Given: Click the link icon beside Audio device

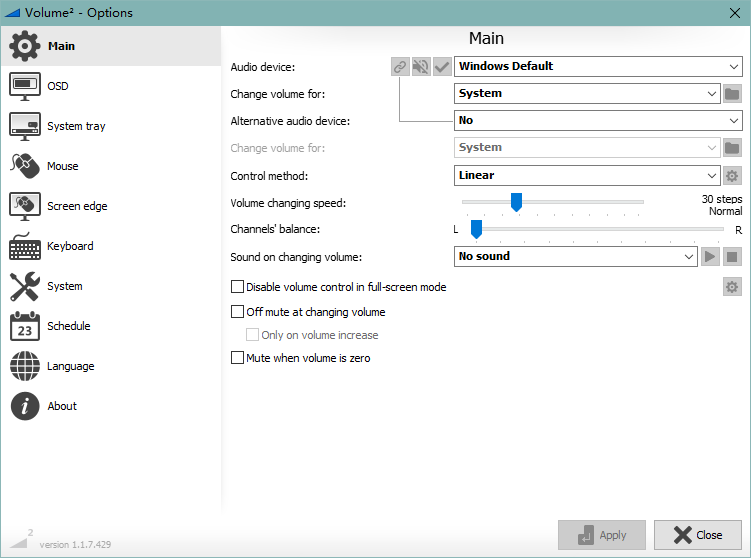Looking at the screenshot, I should [400, 67].
